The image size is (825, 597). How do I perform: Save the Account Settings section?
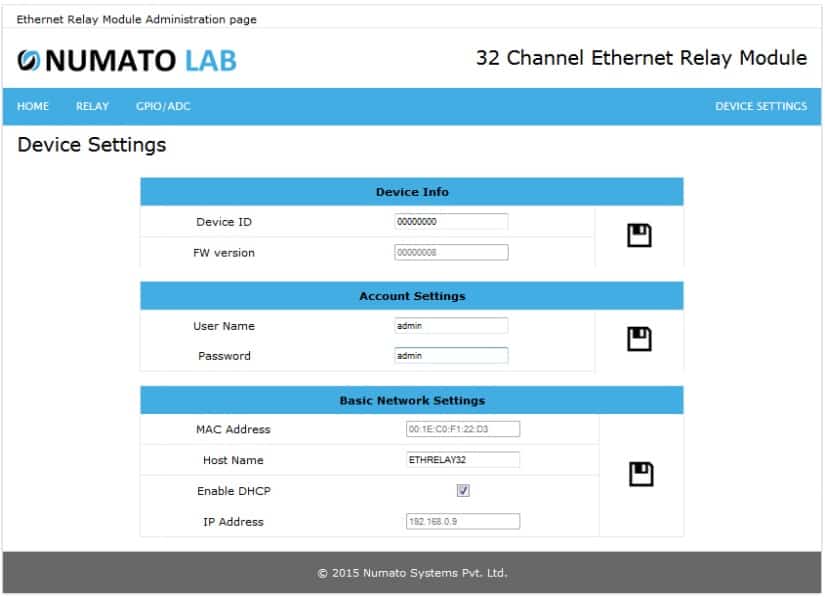(x=639, y=340)
